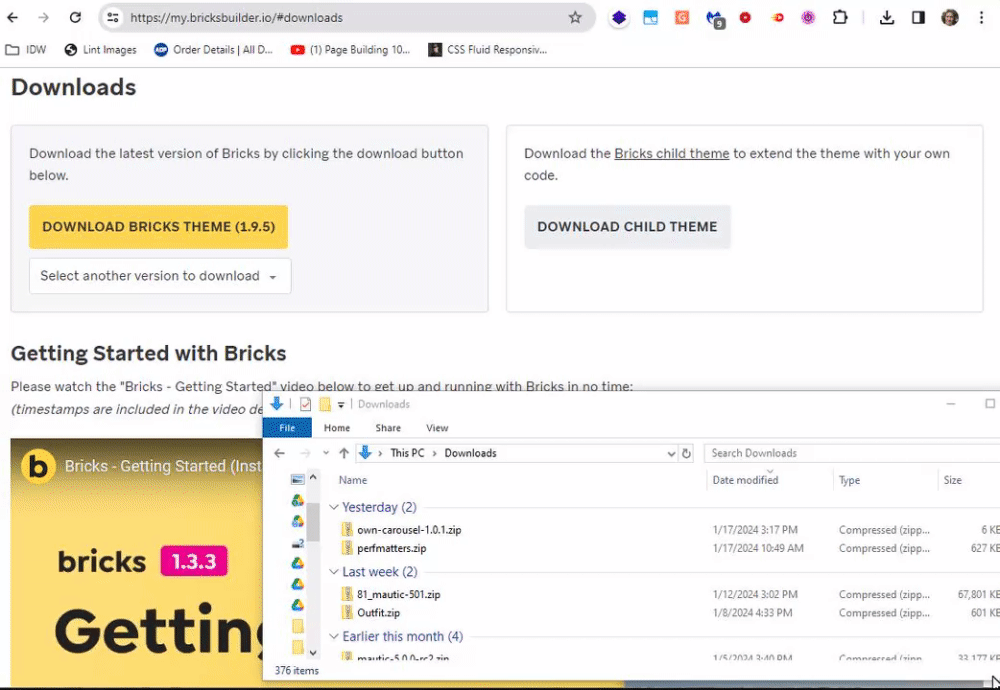Click the Search Downloads box
Image resolution: width=1000 pixels, height=690 pixels.
pos(852,453)
